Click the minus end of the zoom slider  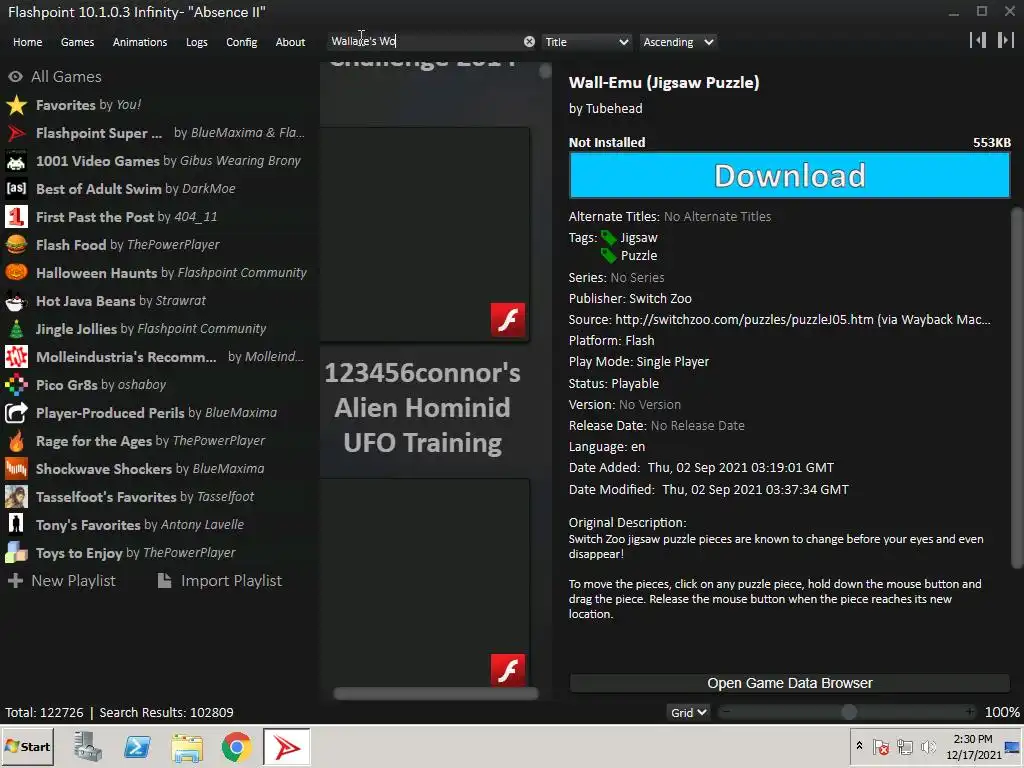click(x=726, y=712)
